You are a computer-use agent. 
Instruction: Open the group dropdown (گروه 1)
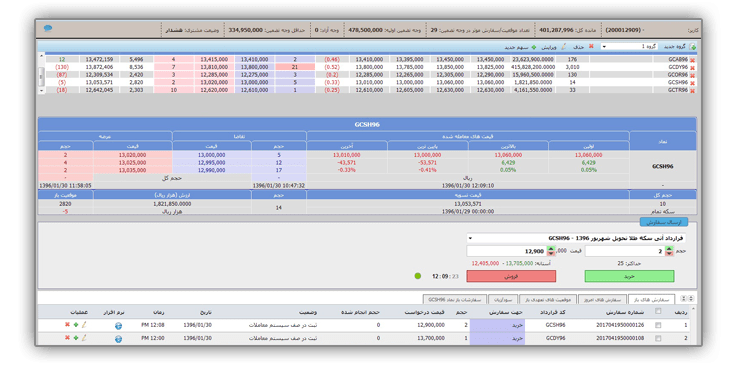click(630, 47)
